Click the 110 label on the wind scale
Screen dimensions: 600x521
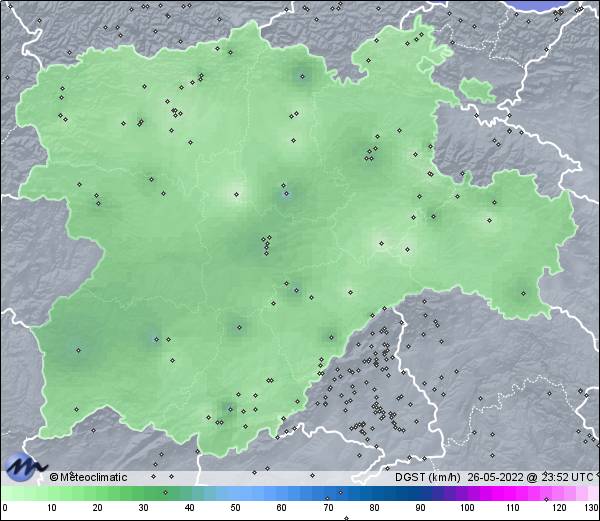tap(513, 508)
